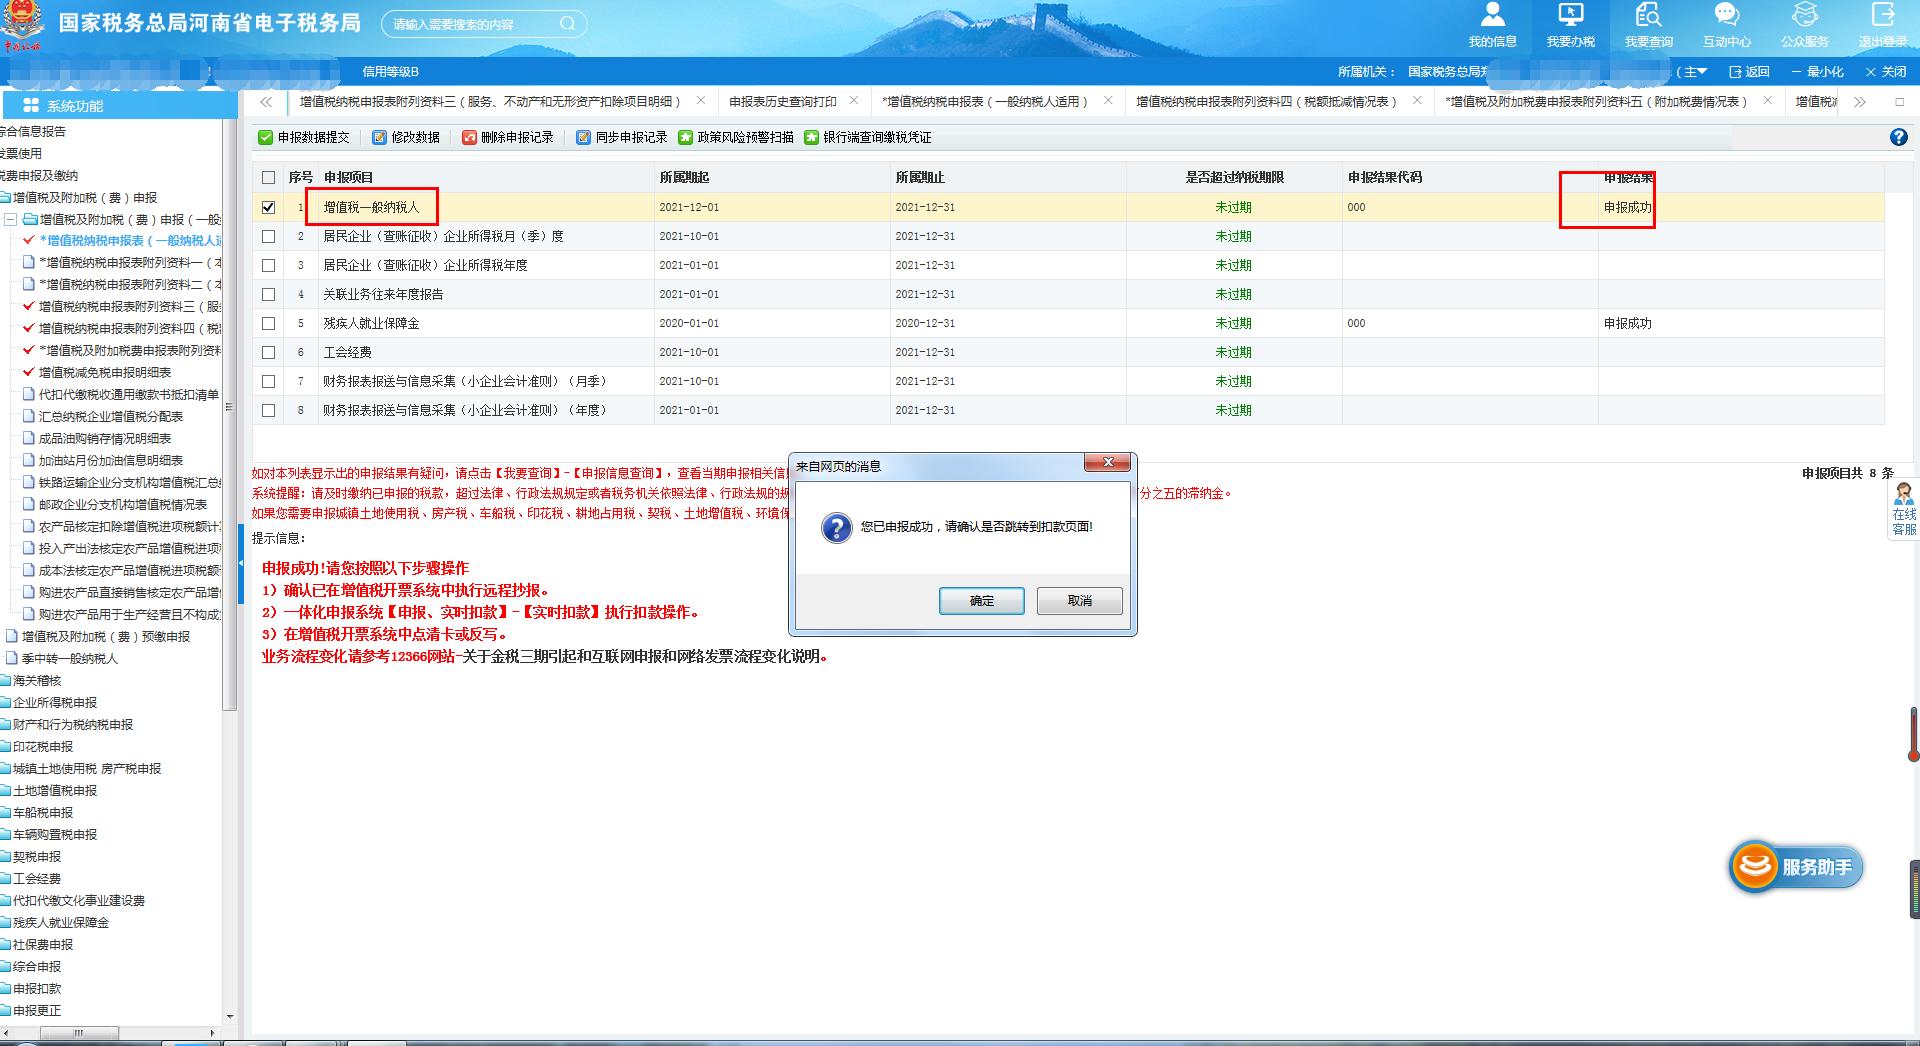This screenshot has height=1046, width=1920.
Task: Click the search magnifier in the header box
Action: [568, 23]
